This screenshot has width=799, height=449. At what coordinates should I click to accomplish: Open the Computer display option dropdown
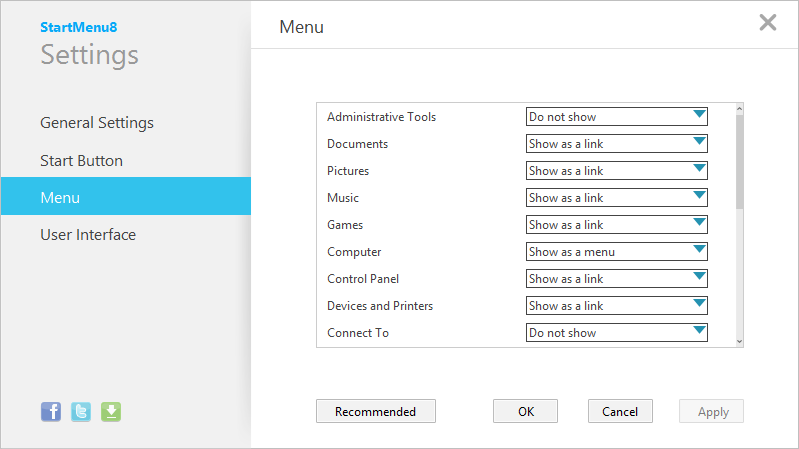[617, 252]
